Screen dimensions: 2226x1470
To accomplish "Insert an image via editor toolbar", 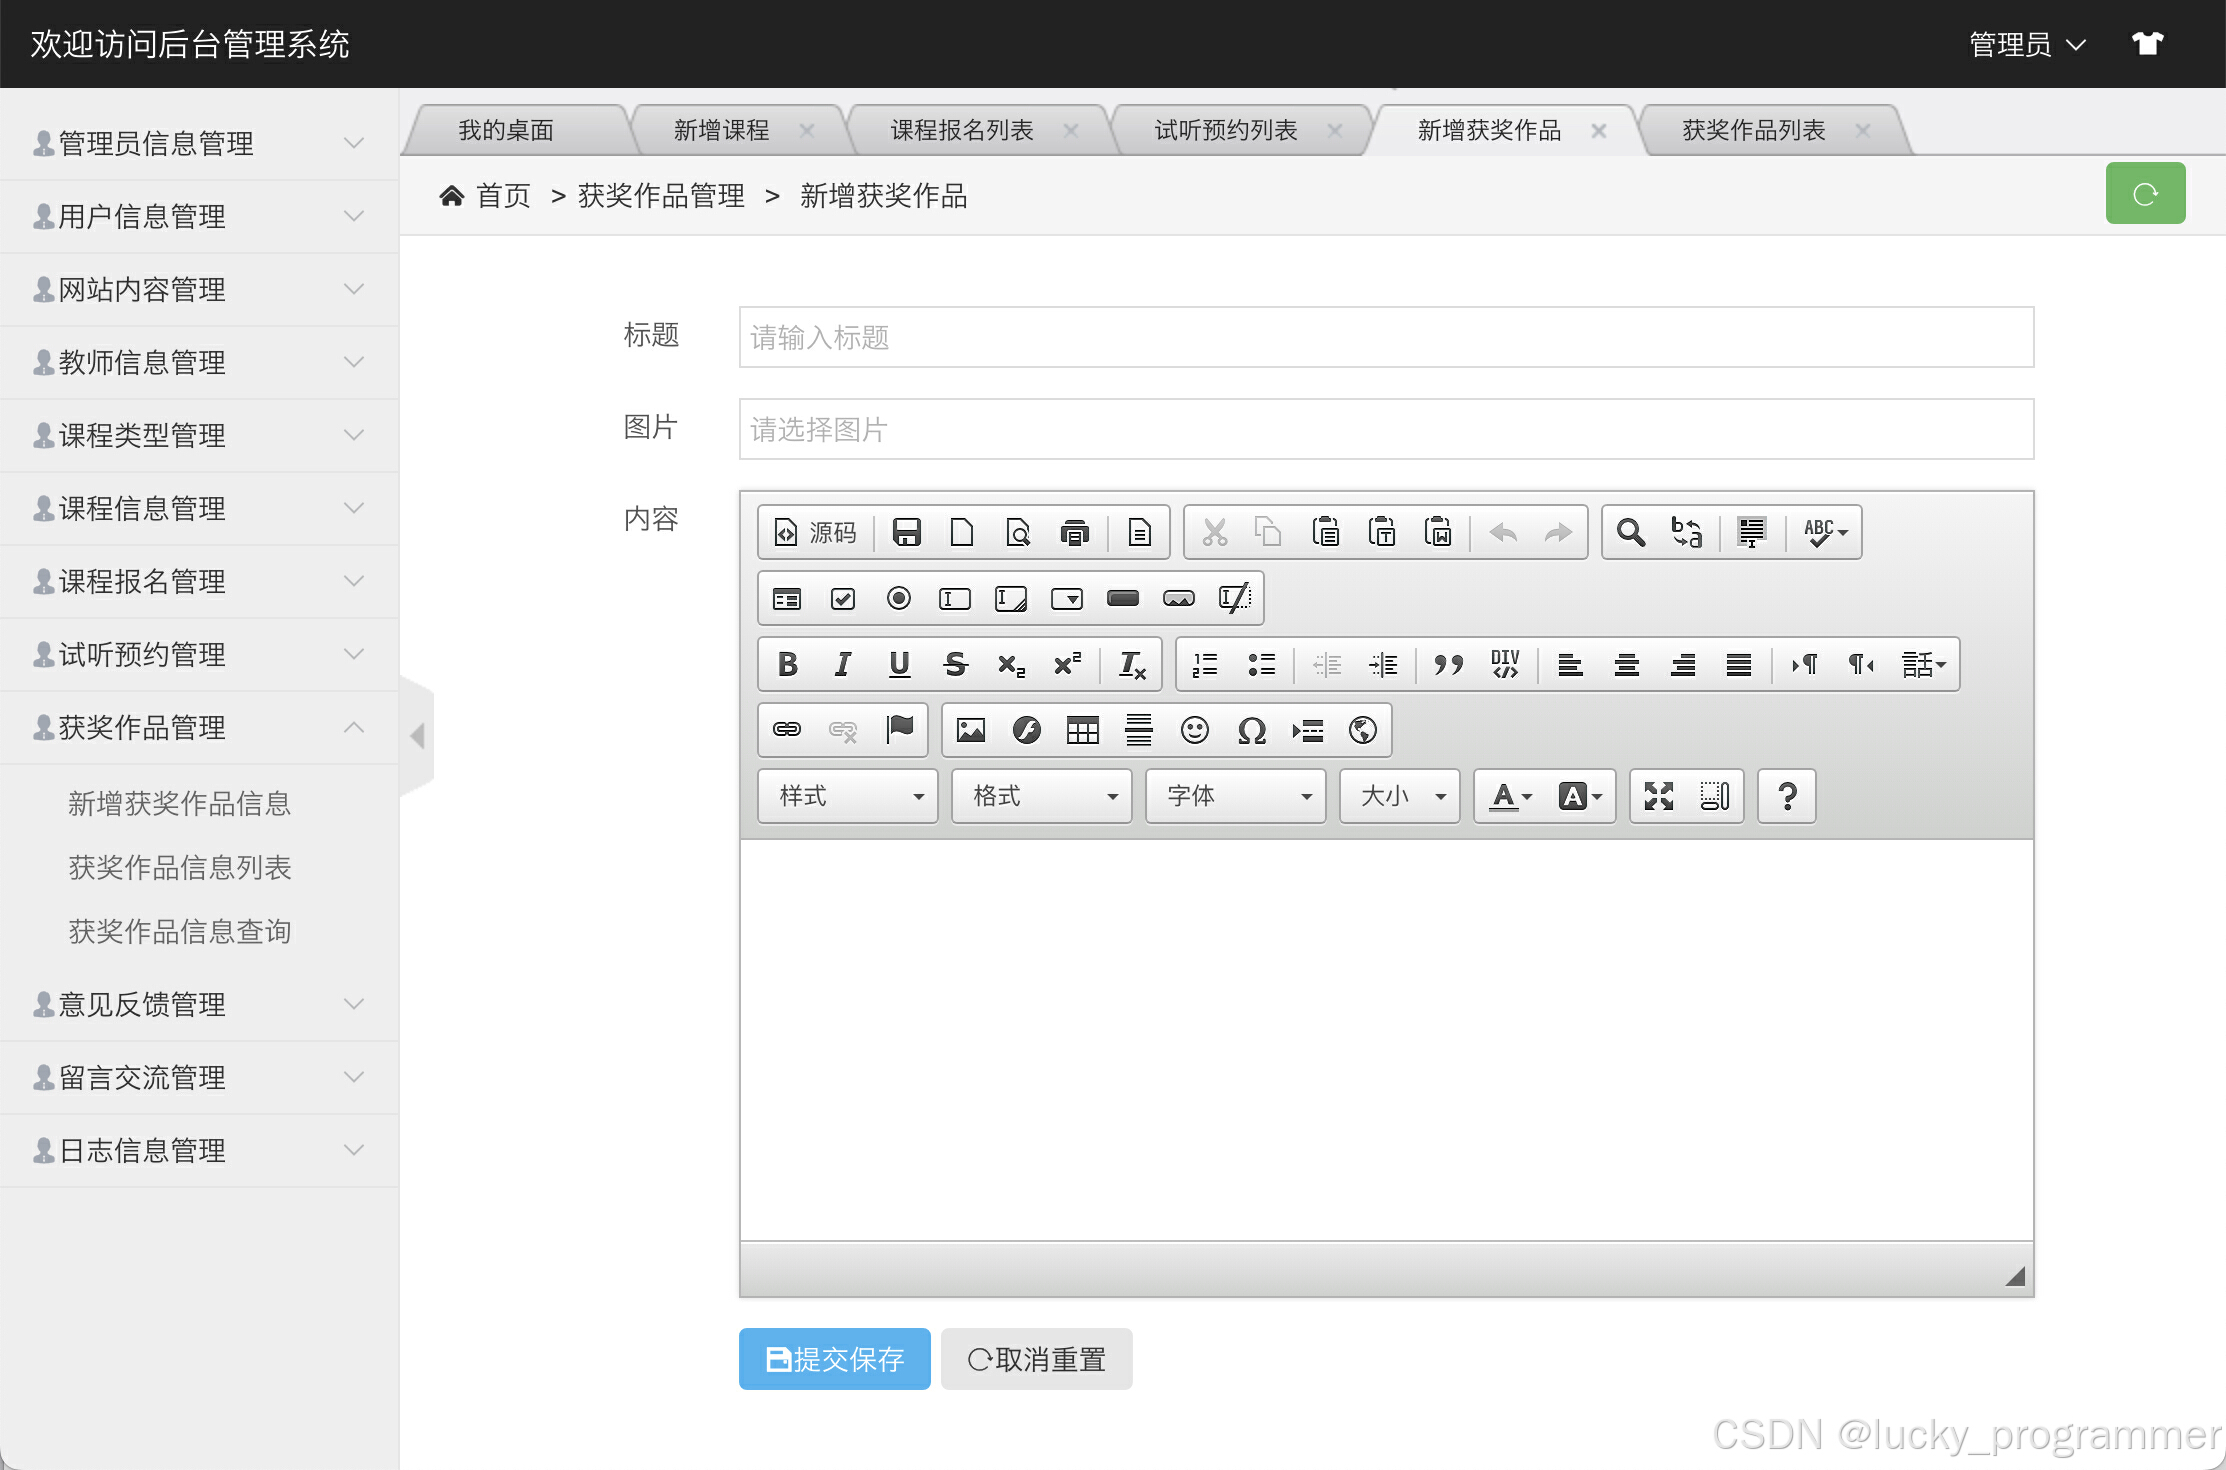I will pos(970,731).
